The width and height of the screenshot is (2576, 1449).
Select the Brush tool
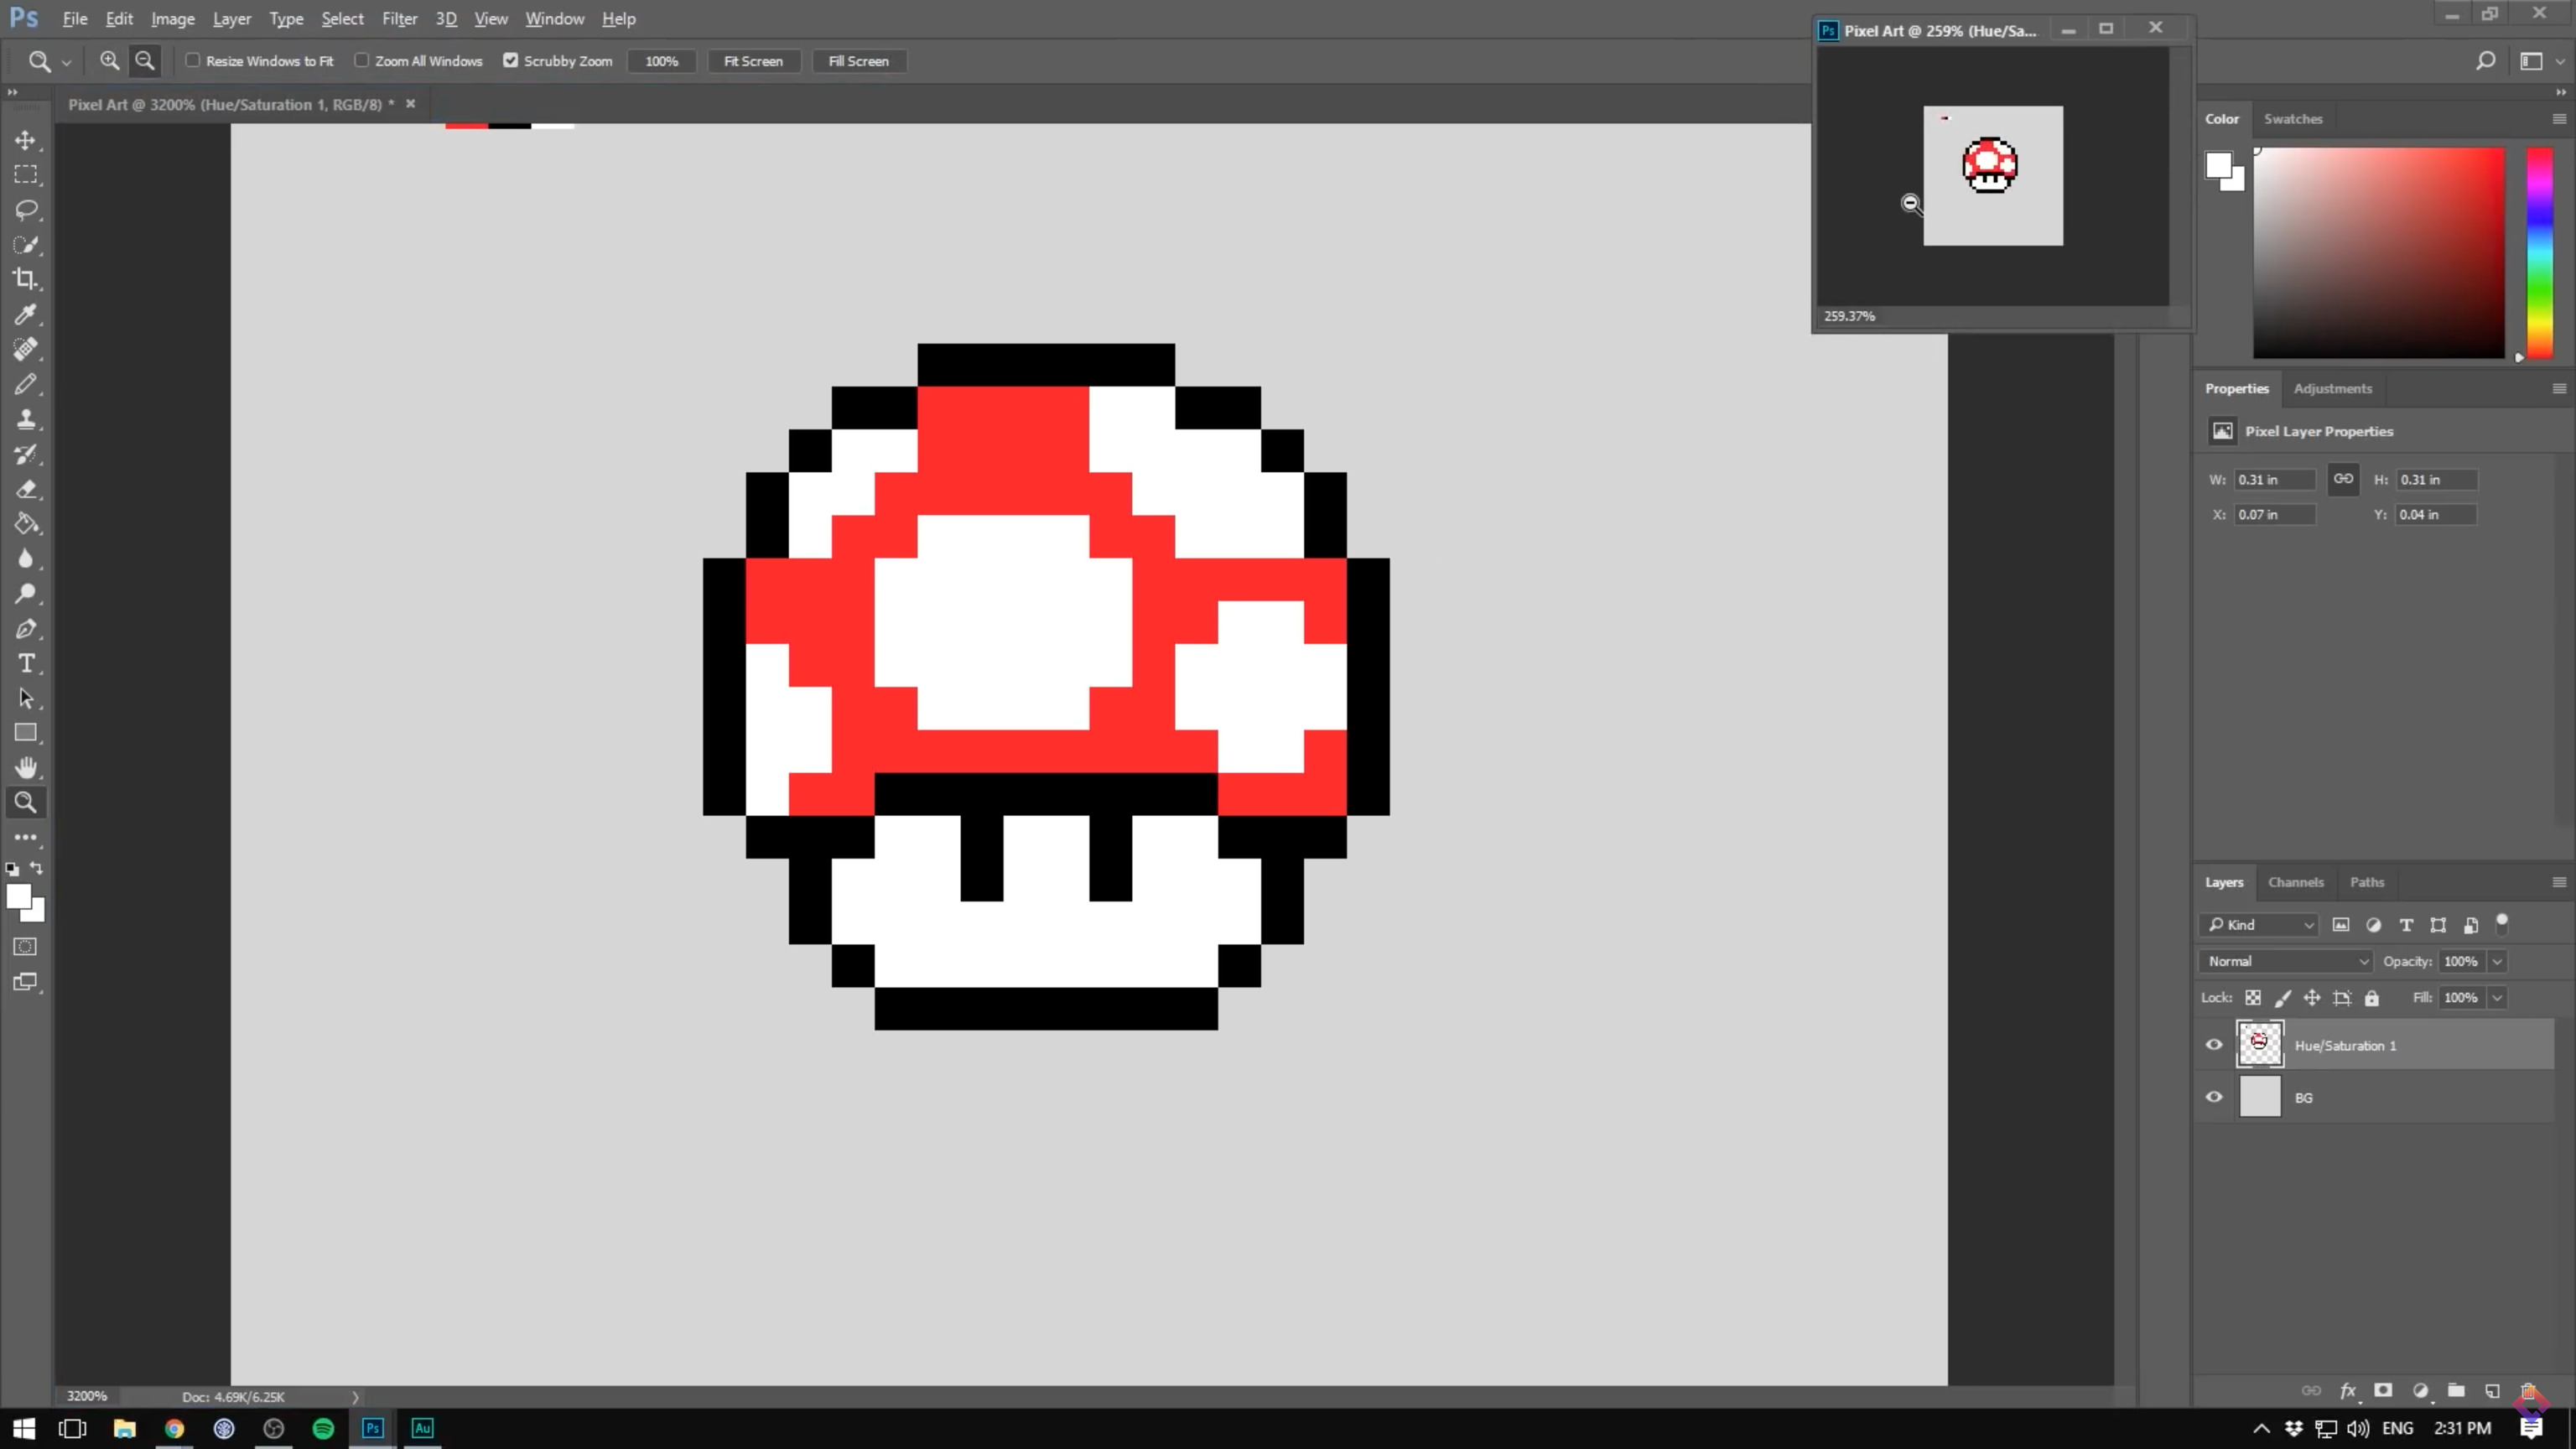pyautogui.click(x=26, y=384)
